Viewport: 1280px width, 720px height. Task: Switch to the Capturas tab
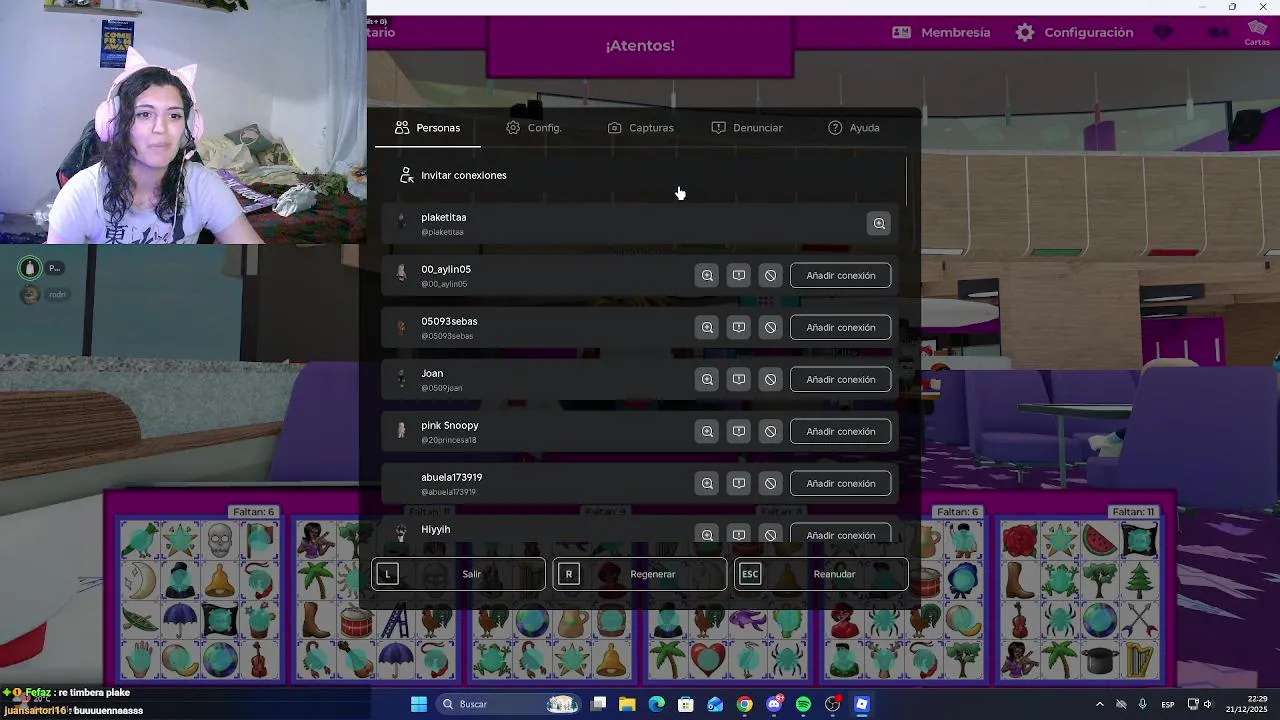click(x=641, y=128)
